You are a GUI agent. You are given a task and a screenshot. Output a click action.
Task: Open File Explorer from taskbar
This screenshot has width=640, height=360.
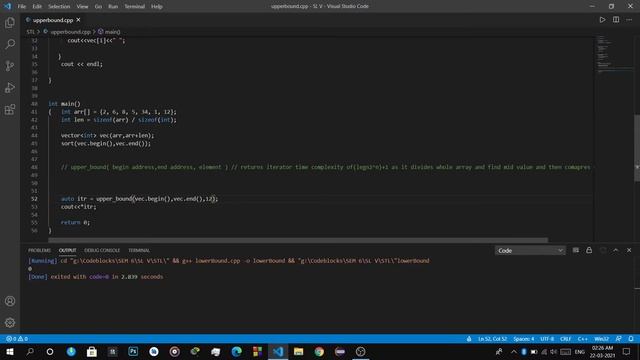pos(298,351)
